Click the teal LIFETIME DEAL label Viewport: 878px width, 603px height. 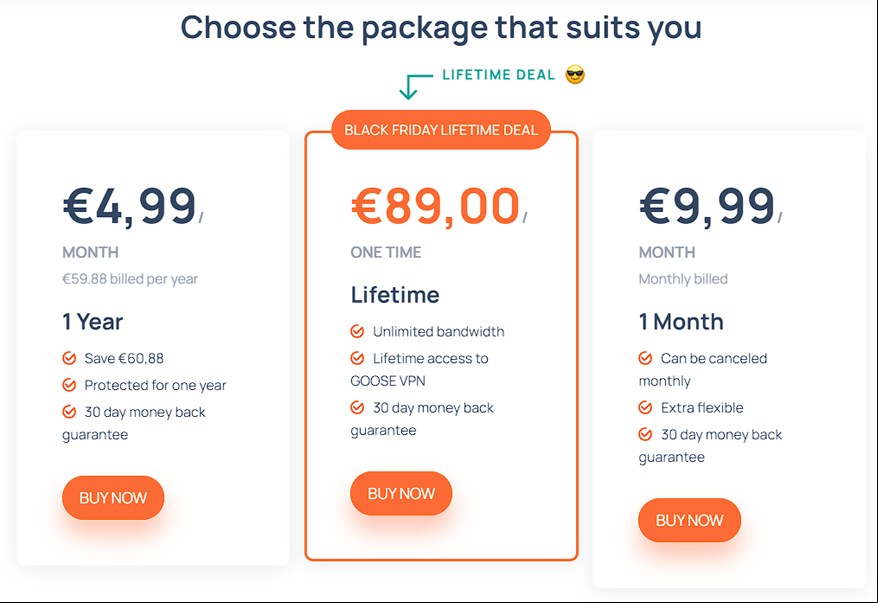(498, 74)
